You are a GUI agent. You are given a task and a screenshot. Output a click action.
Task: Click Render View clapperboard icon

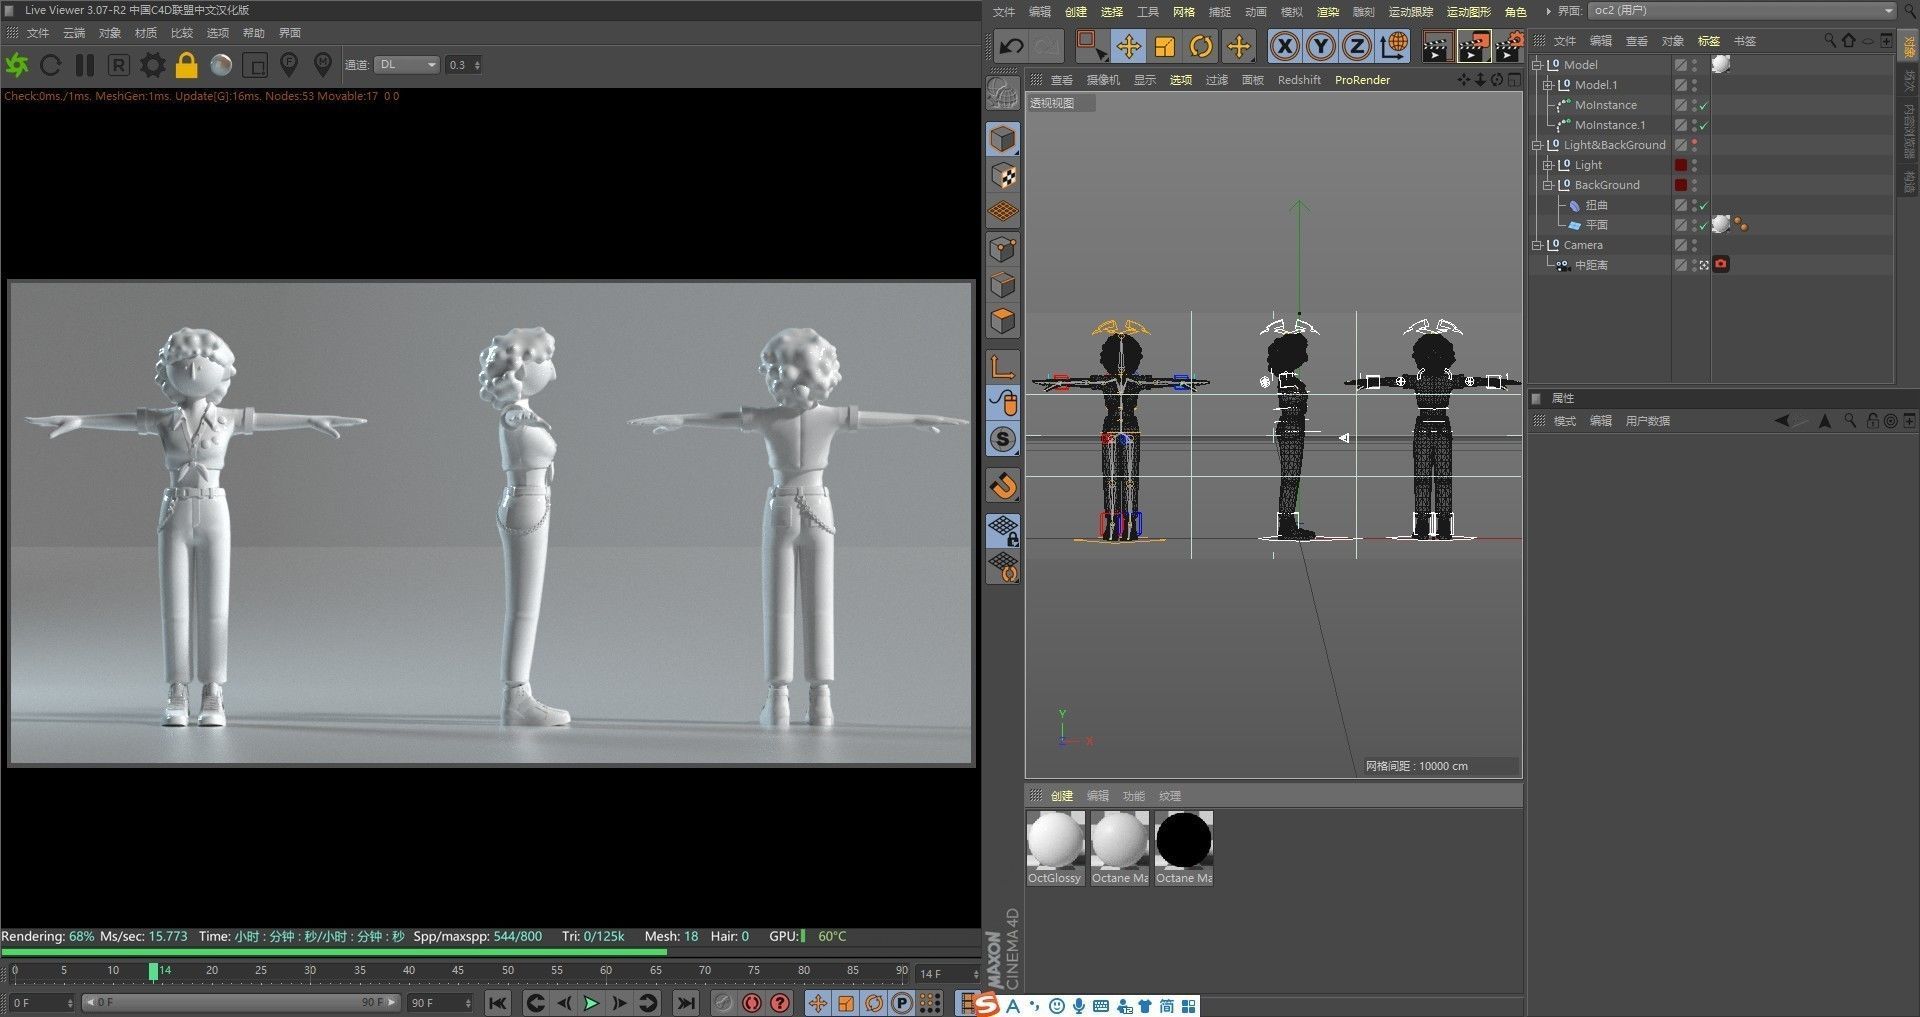coord(1437,47)
